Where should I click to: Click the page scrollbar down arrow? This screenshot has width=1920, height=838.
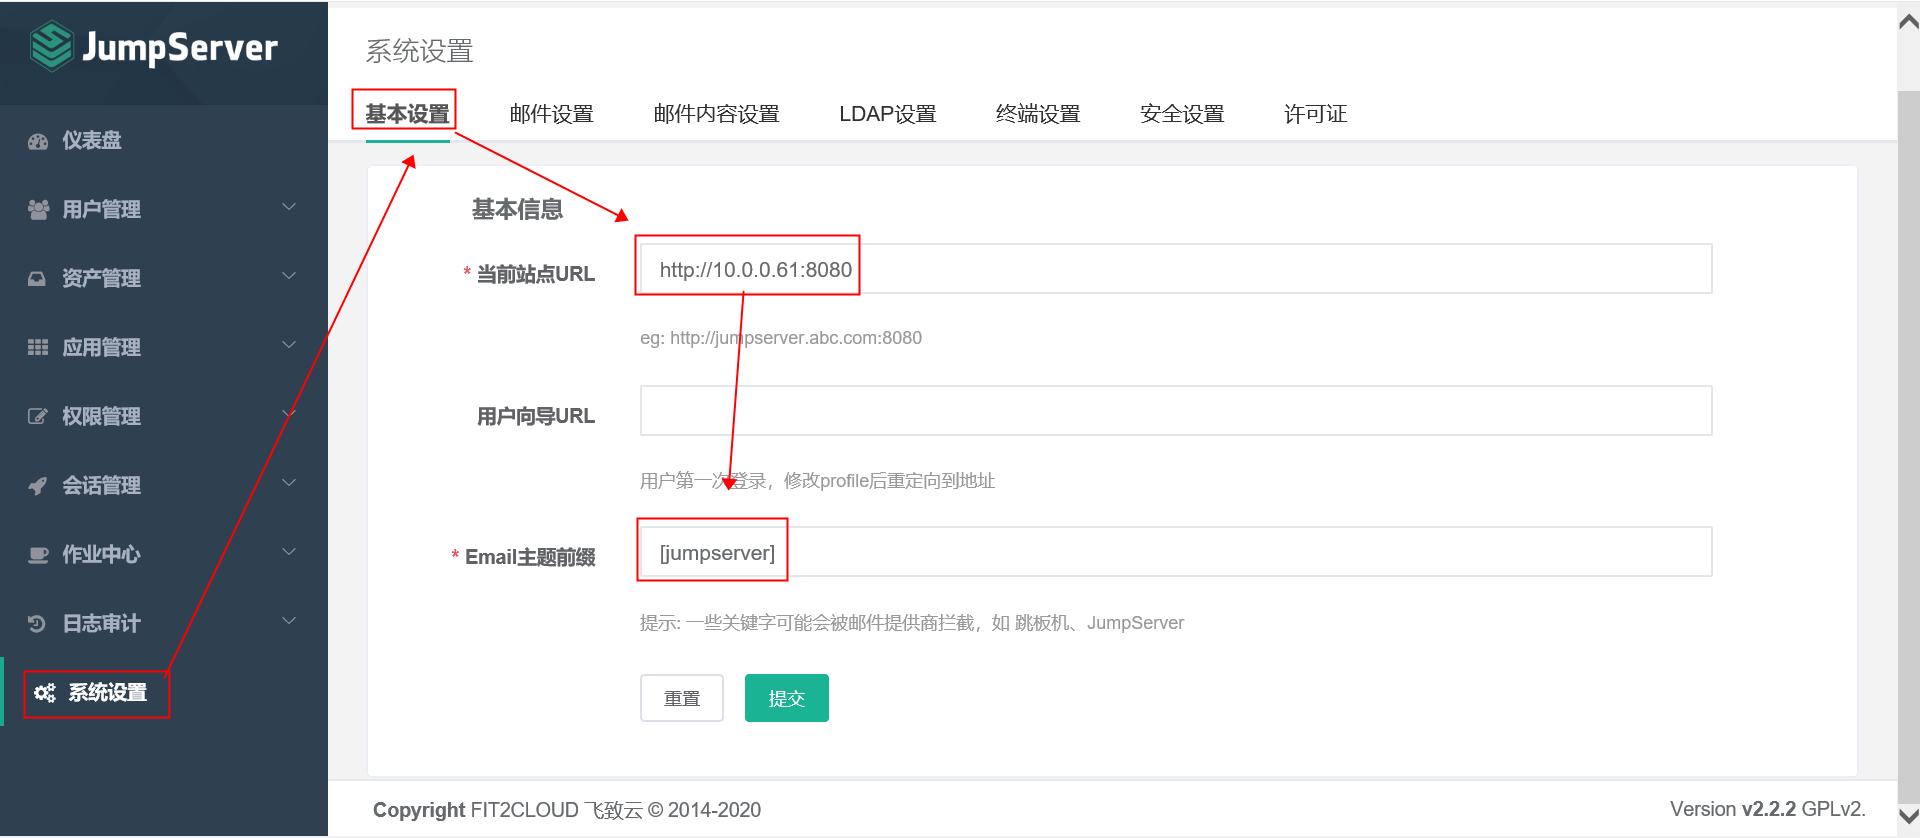point(1908,817)
